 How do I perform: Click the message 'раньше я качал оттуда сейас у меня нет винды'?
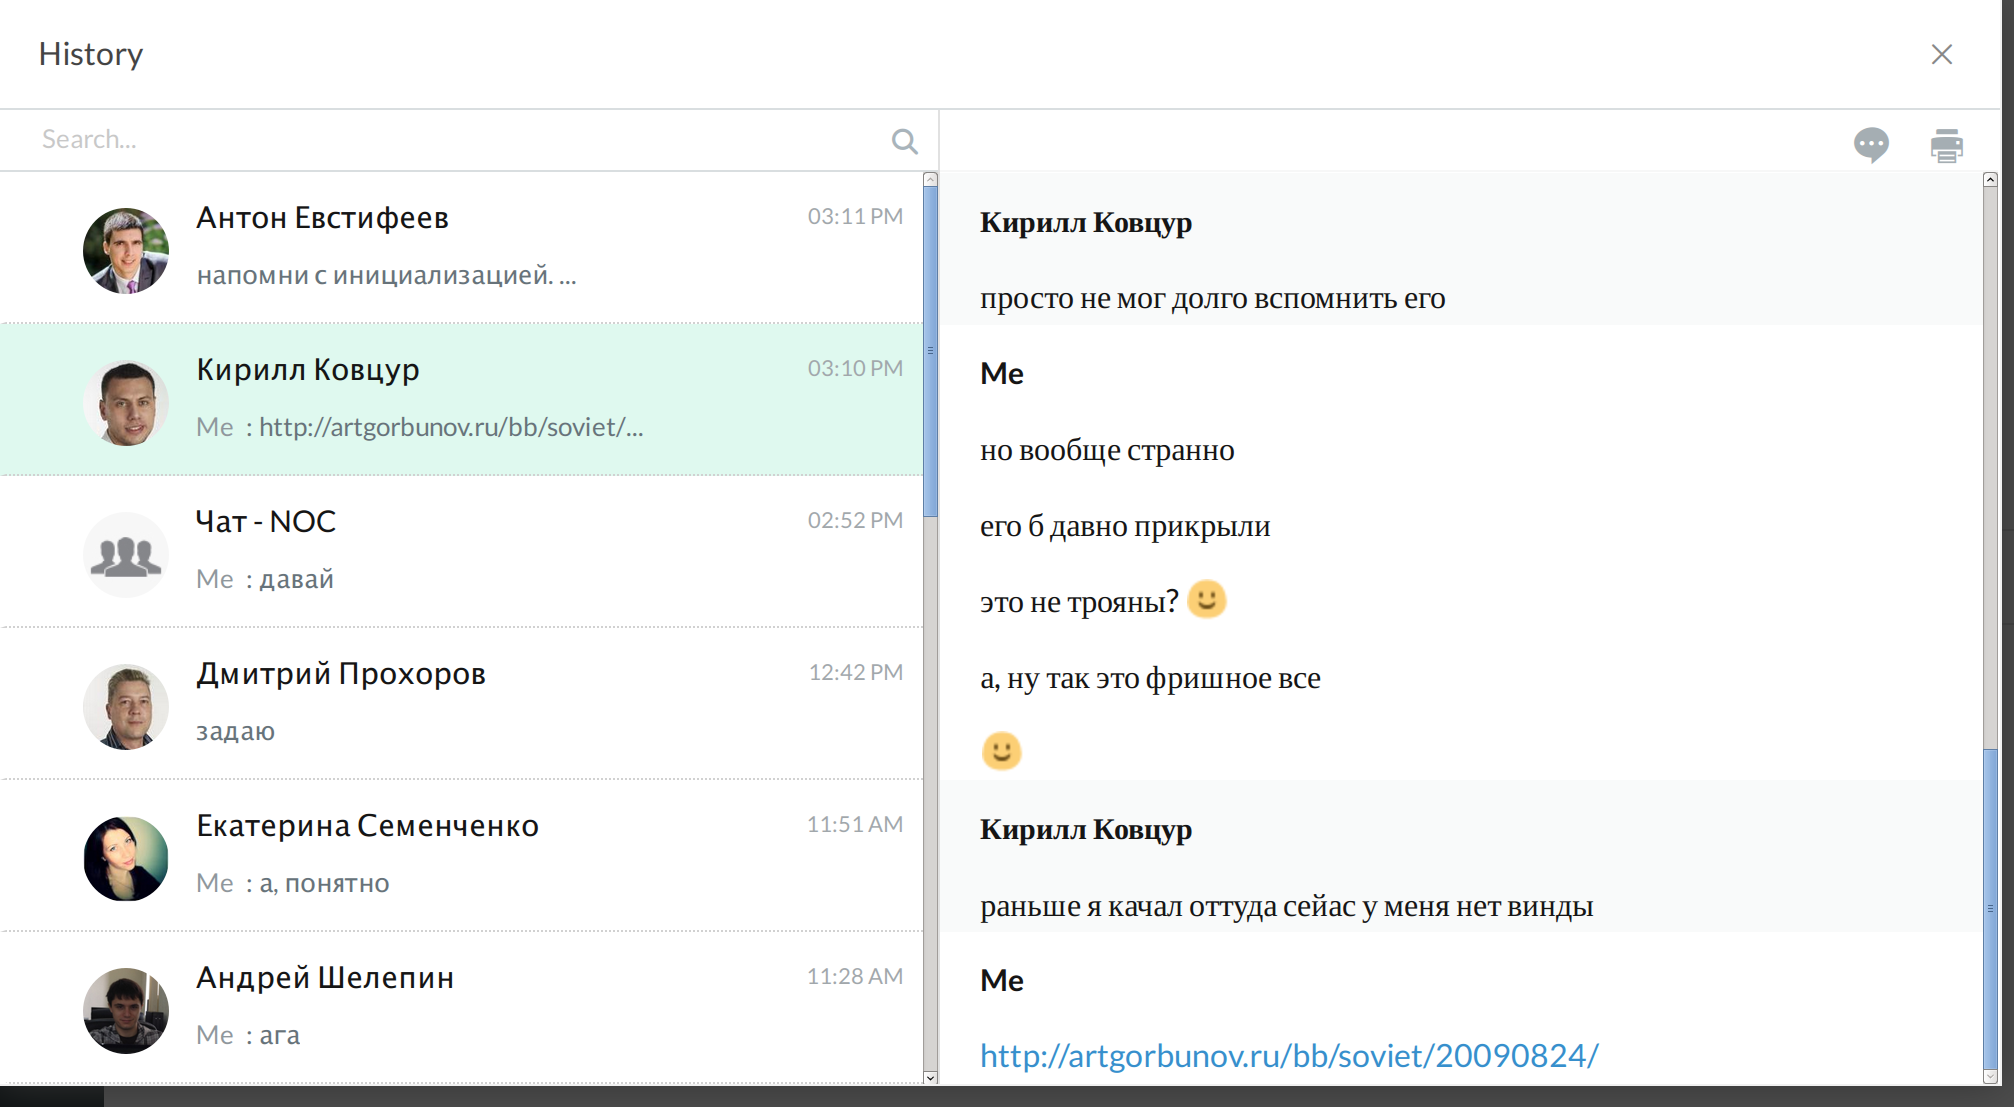(1286, 907)
